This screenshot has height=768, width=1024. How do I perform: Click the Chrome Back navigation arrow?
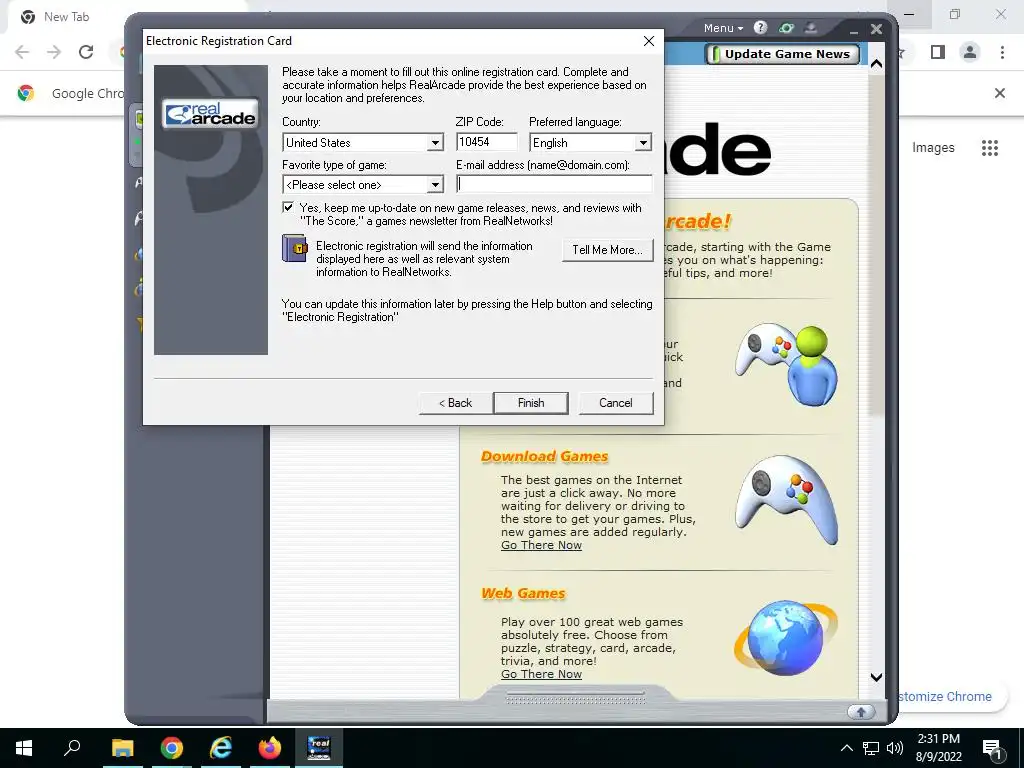pyautogui.click(x=22, y=52)
